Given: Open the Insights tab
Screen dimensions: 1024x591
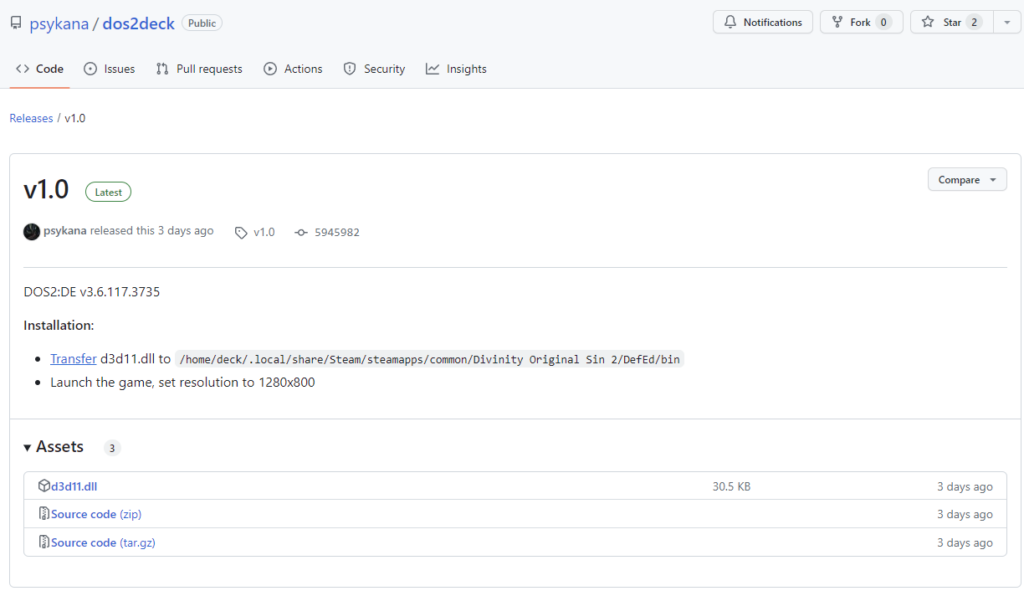Looking at the screenshot, I should click(x=456, y=69).
